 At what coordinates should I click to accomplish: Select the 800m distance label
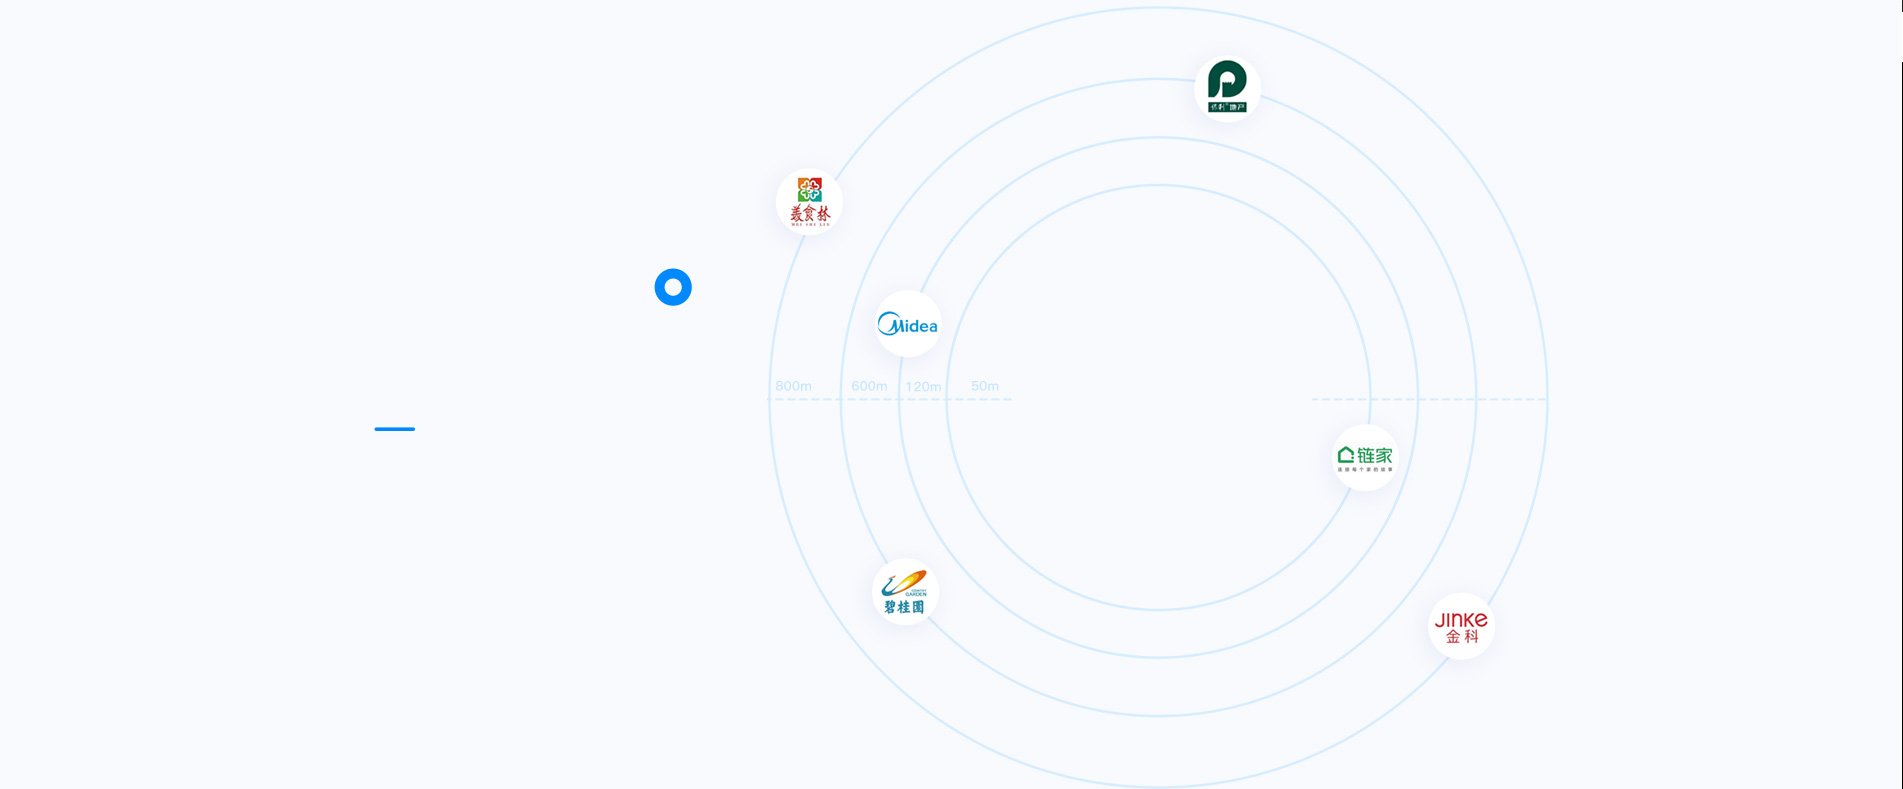793,386
